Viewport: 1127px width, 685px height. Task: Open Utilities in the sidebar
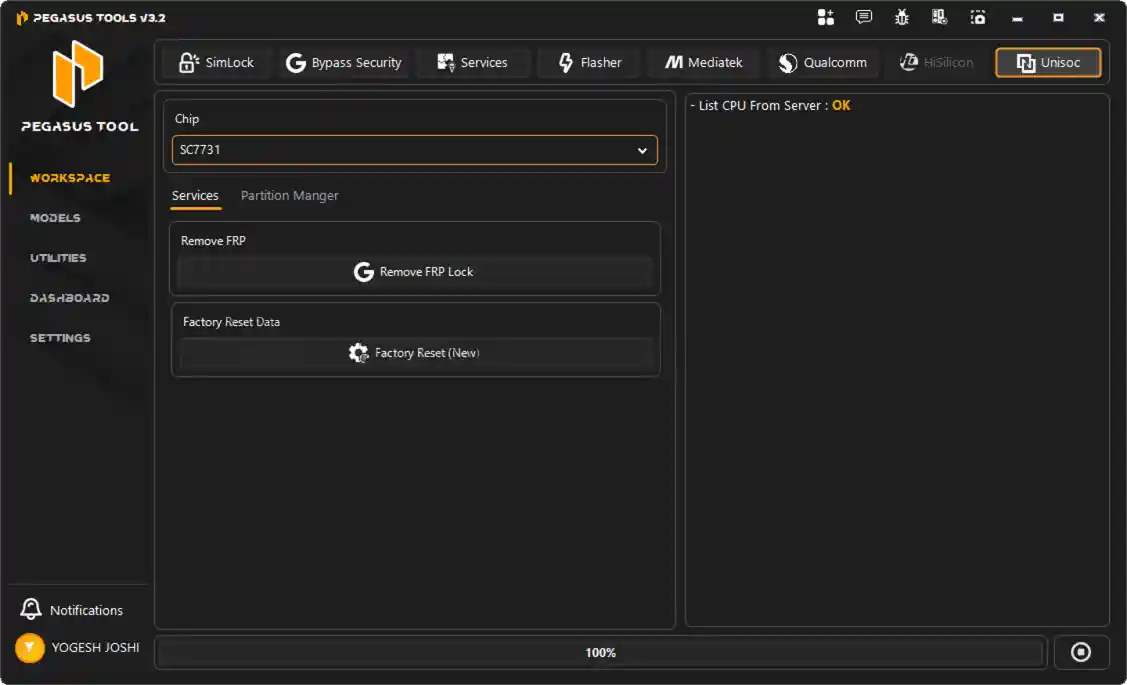tap(58, 258)
